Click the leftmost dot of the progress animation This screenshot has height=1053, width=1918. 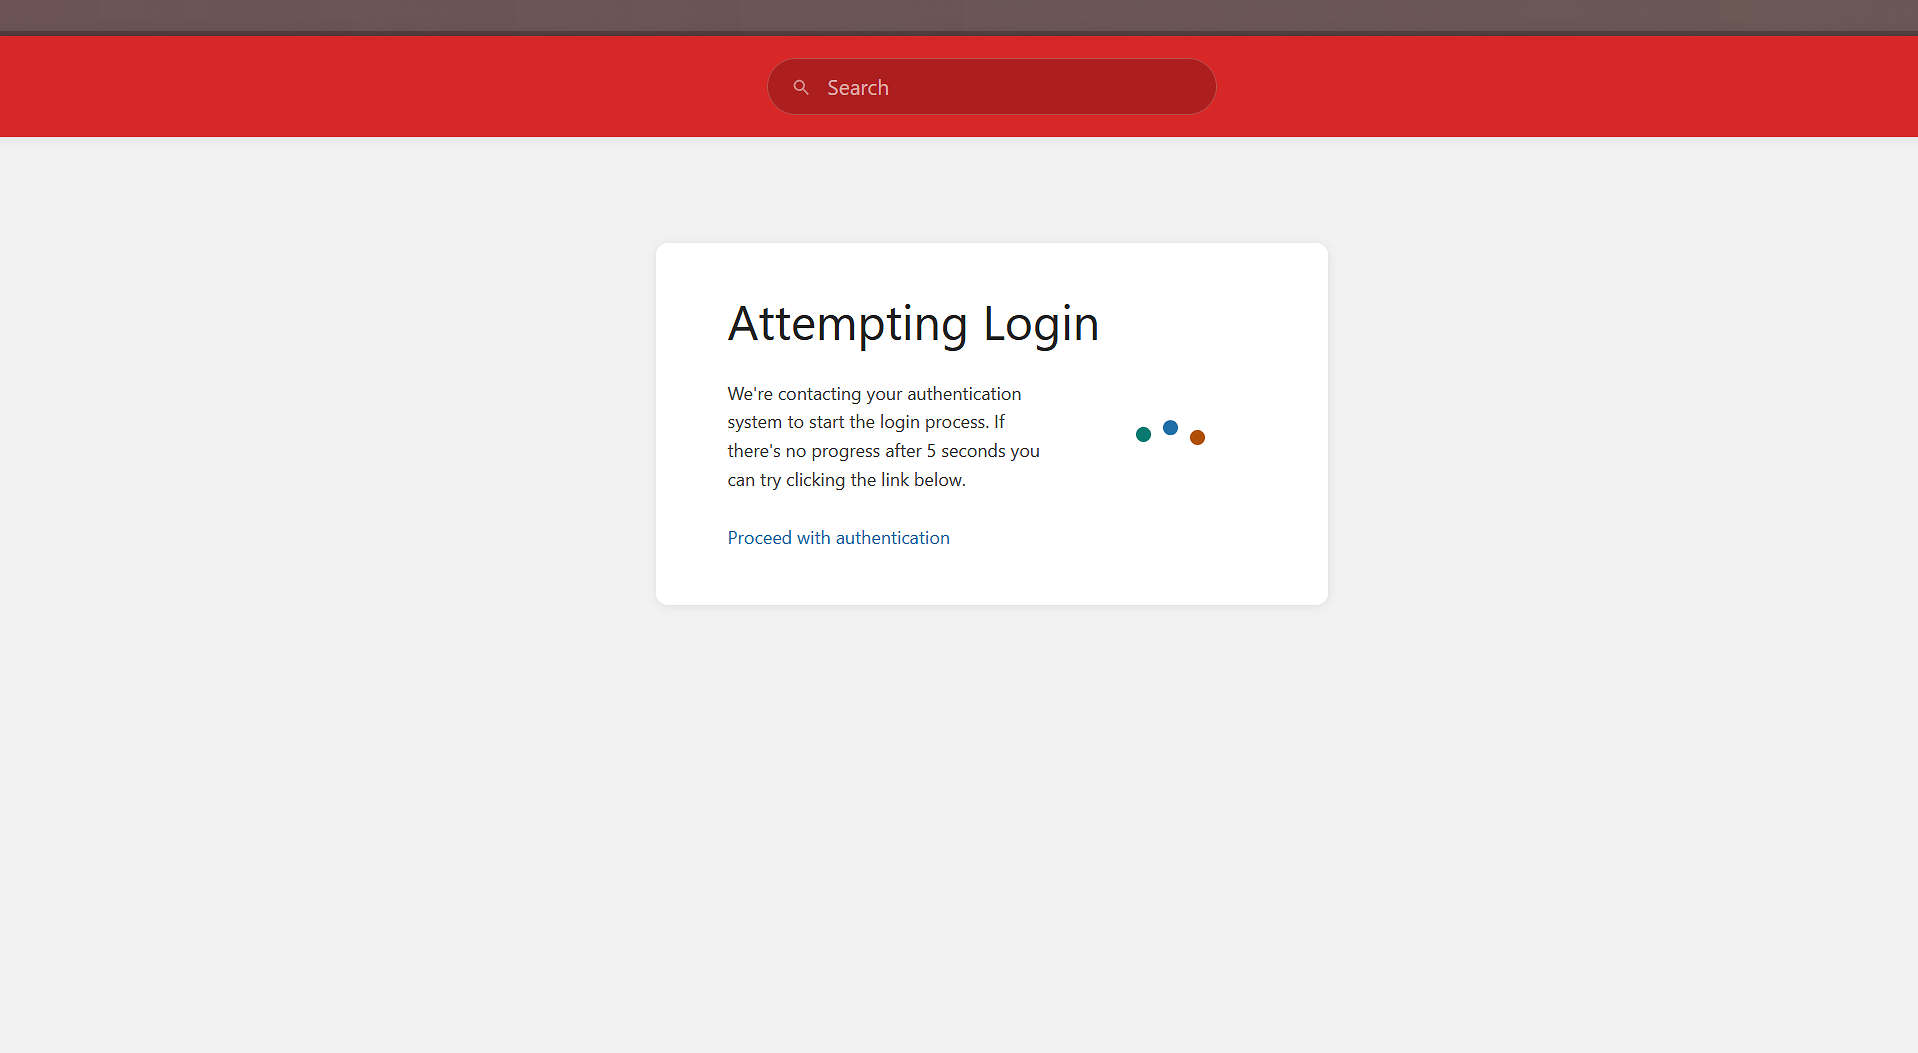coord(1142,434)
